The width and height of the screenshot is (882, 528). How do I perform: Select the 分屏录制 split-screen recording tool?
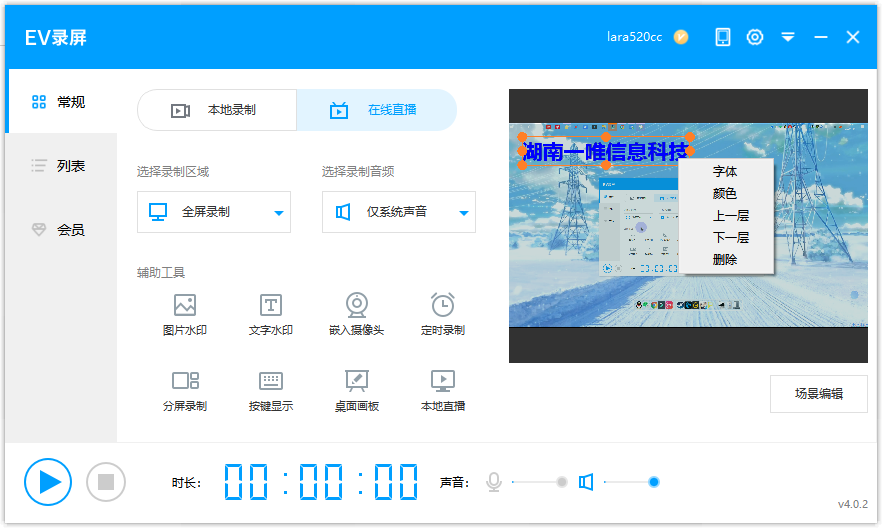184,381
